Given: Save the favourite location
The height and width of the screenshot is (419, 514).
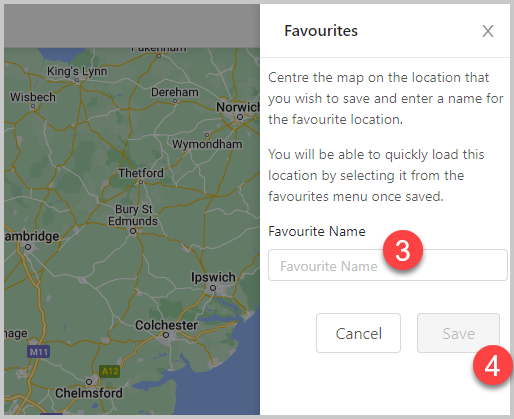Looking at the screenshot, I should (x=458, y=333).
